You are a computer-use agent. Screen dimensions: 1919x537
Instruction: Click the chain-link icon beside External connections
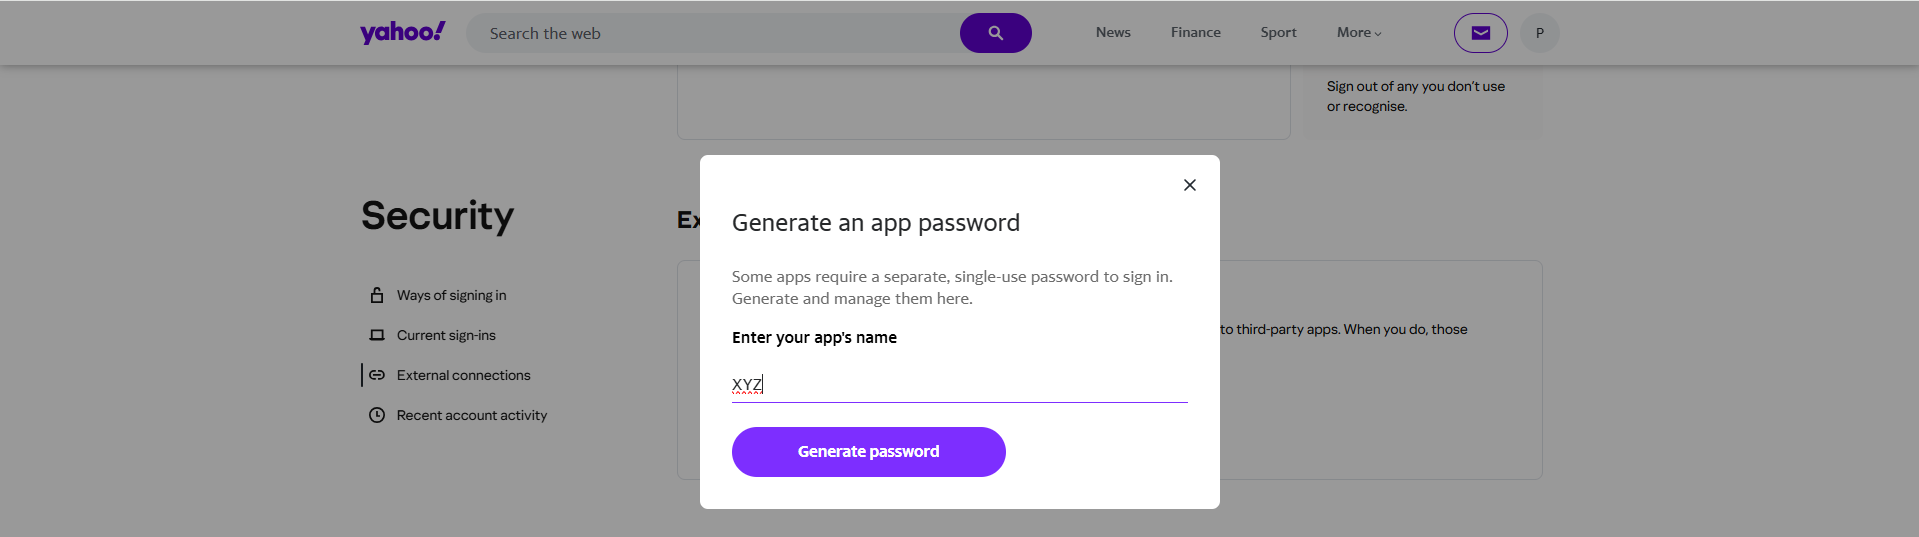tap(377, 375)
